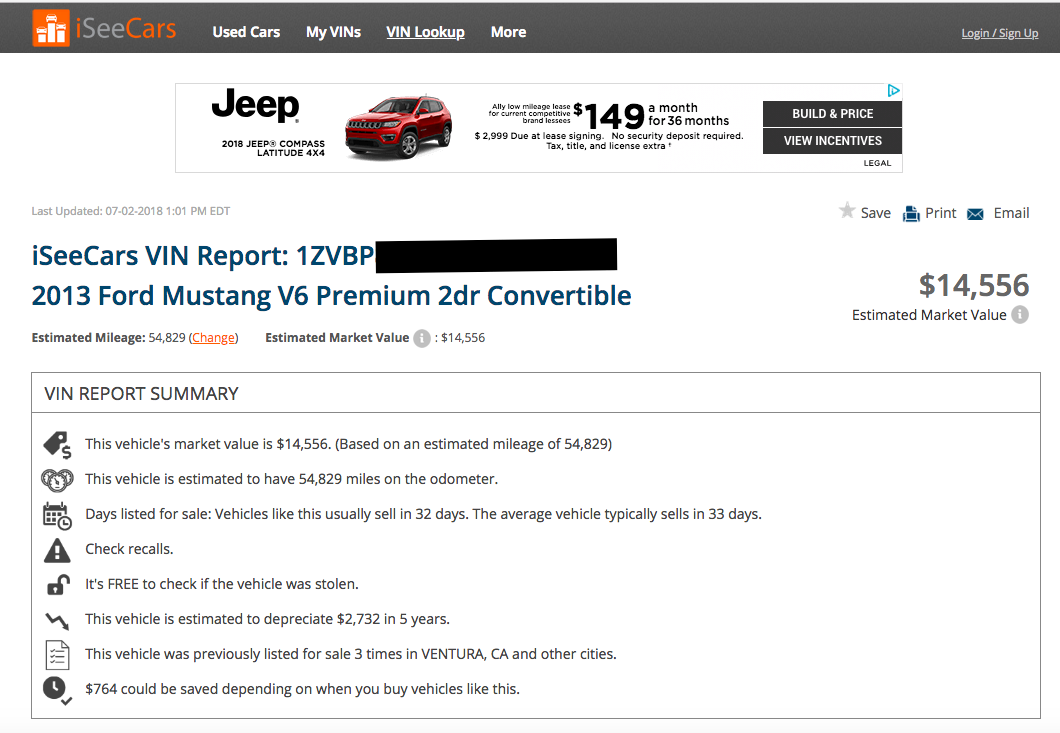The height and width of the screenshot is (733, 1060).
Task: Click the Print label
Action: [940, 213]
